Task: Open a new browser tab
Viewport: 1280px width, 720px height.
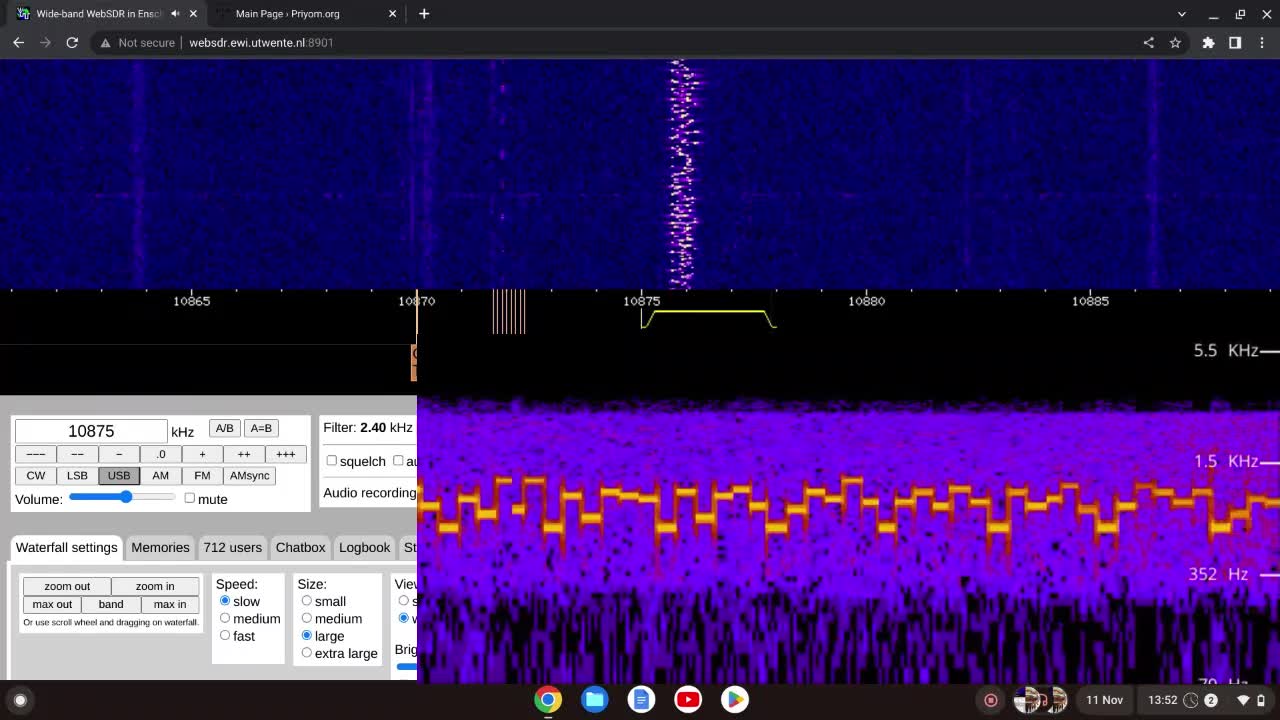Action: (424, 14)
